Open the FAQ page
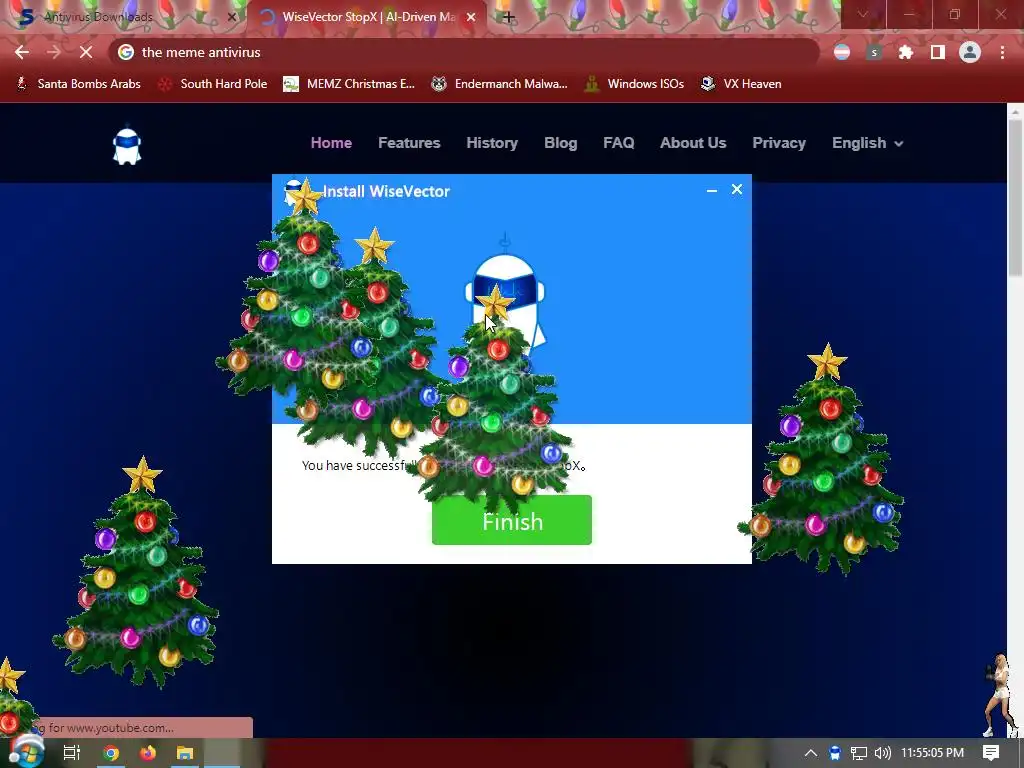This screenshot has height=768, width=1024. [618, 143]
